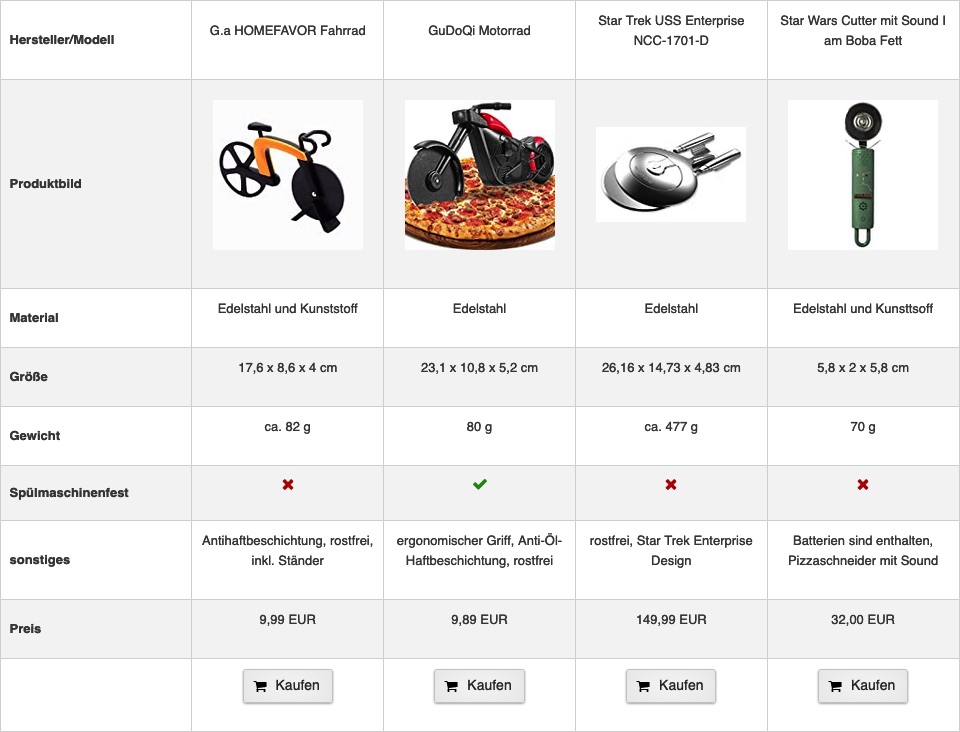The height and width of the screenshot is (732, 960).
Task: Click the Spülmaschinenfest row label
Action: click(69, 493)
